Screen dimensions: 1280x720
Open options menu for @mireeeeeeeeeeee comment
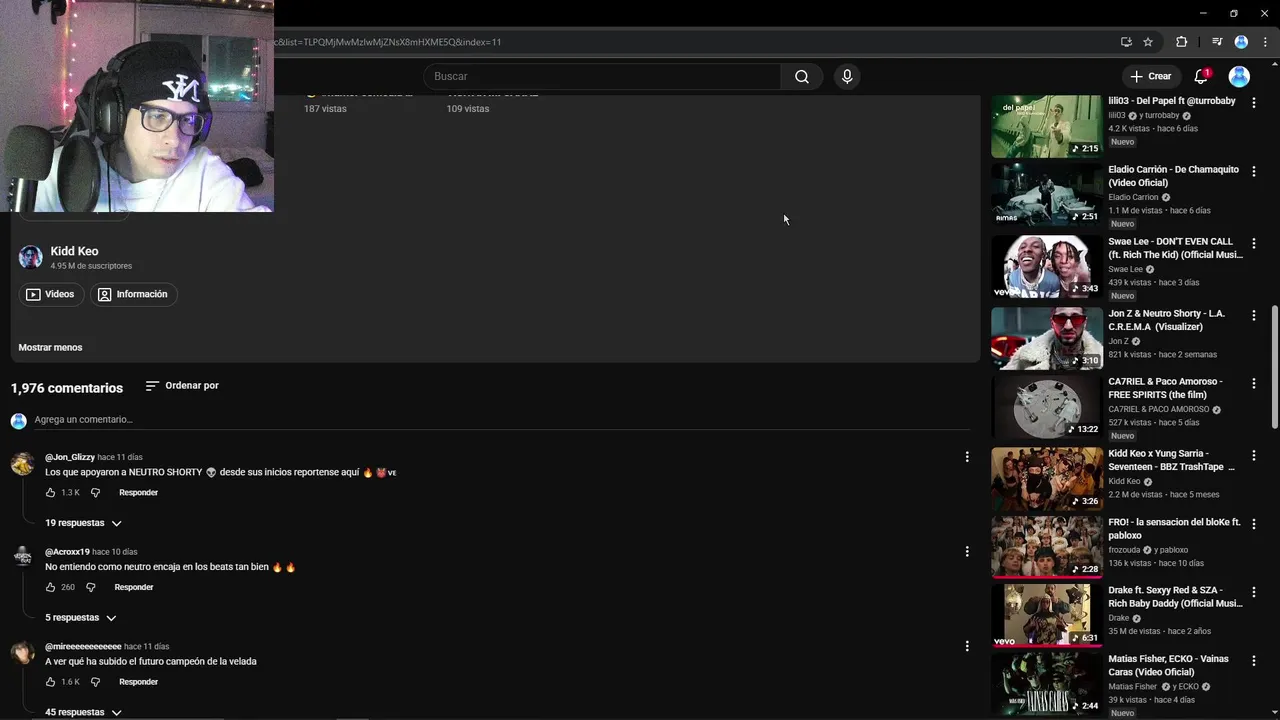(967, 646)
